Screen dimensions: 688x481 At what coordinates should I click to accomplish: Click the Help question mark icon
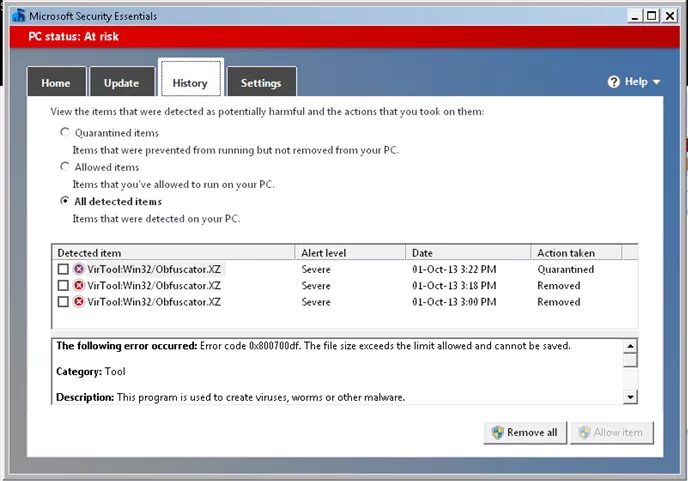point(613,82)
